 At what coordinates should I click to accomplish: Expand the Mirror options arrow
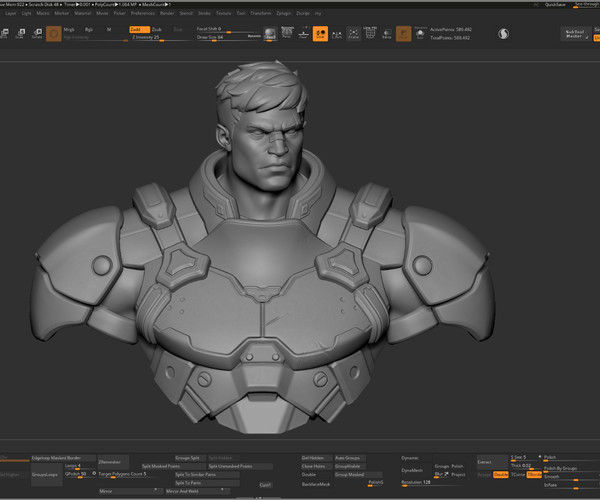point(159,490)
